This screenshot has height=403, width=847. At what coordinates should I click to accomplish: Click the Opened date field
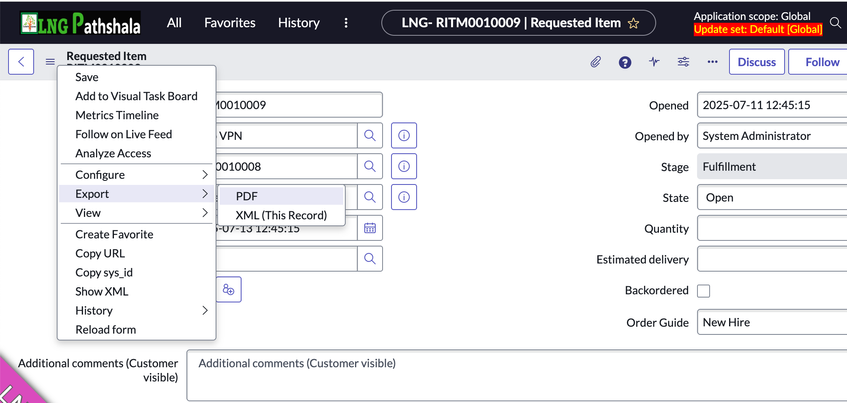(x=772, y=105)
